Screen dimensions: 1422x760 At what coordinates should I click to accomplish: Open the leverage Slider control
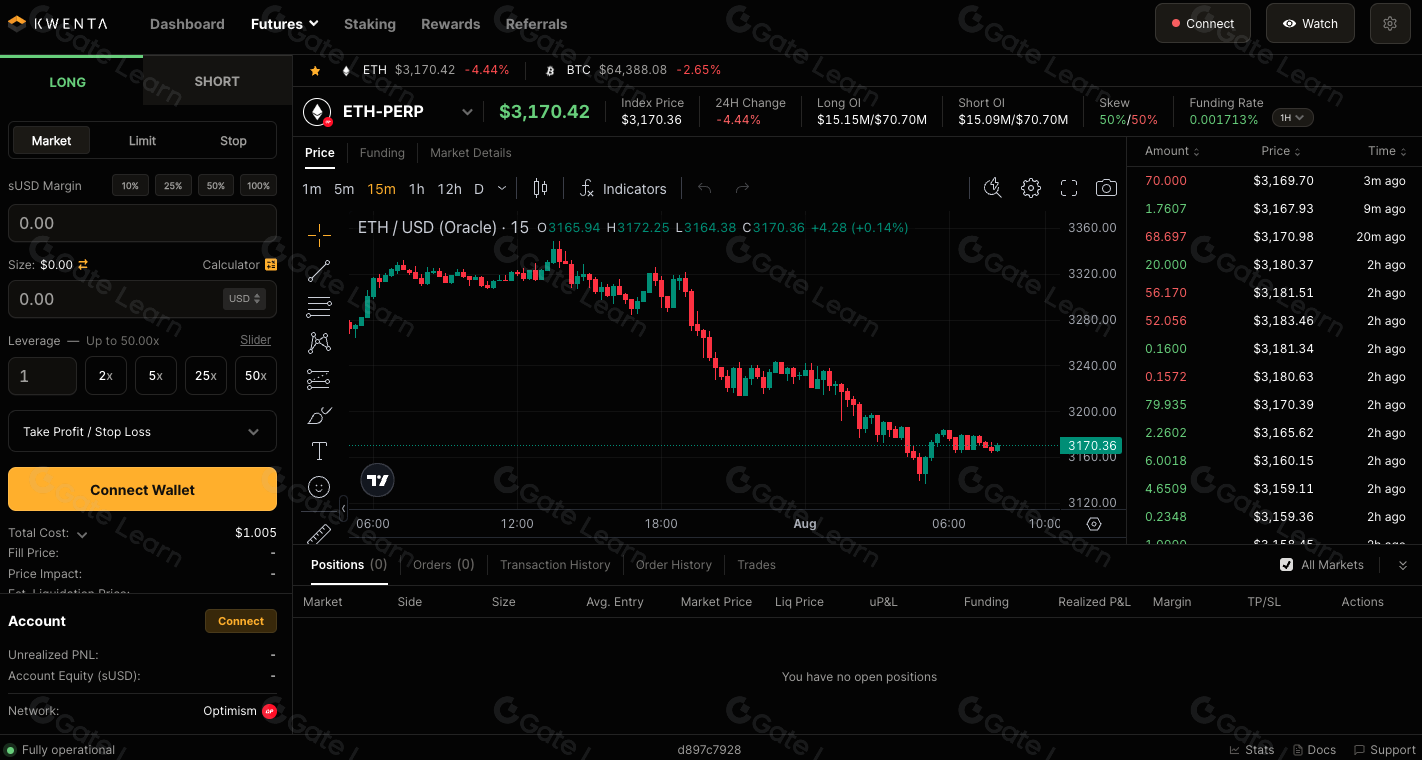(x=255, y=340)
